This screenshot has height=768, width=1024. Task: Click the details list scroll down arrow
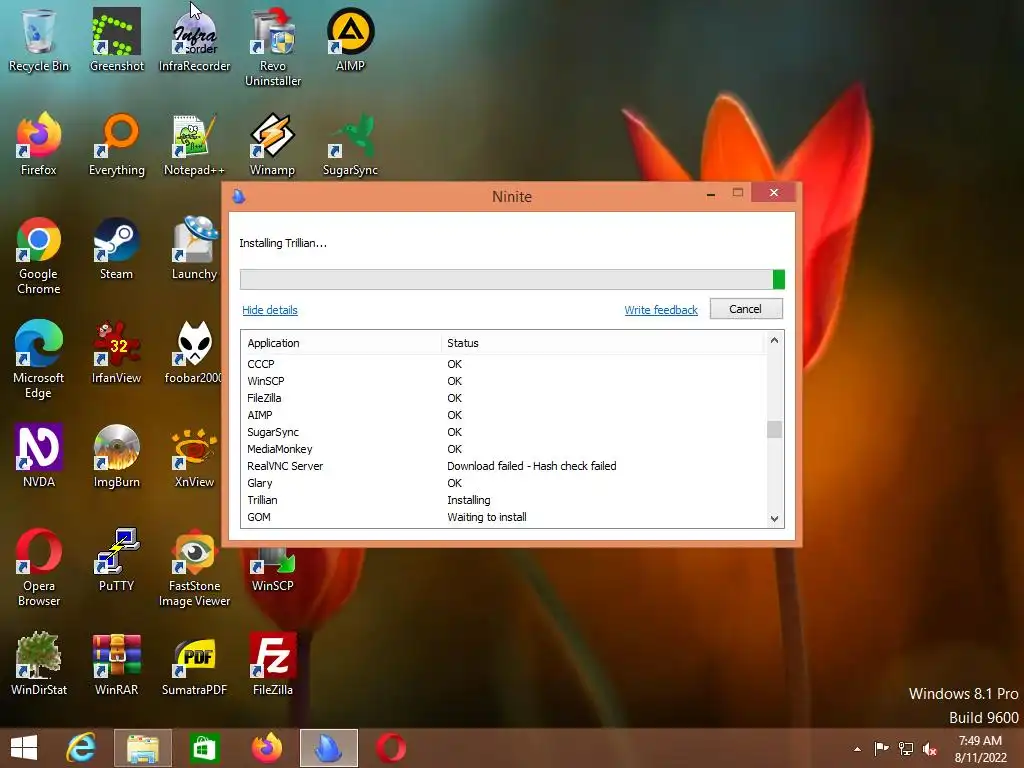(775, 519)
